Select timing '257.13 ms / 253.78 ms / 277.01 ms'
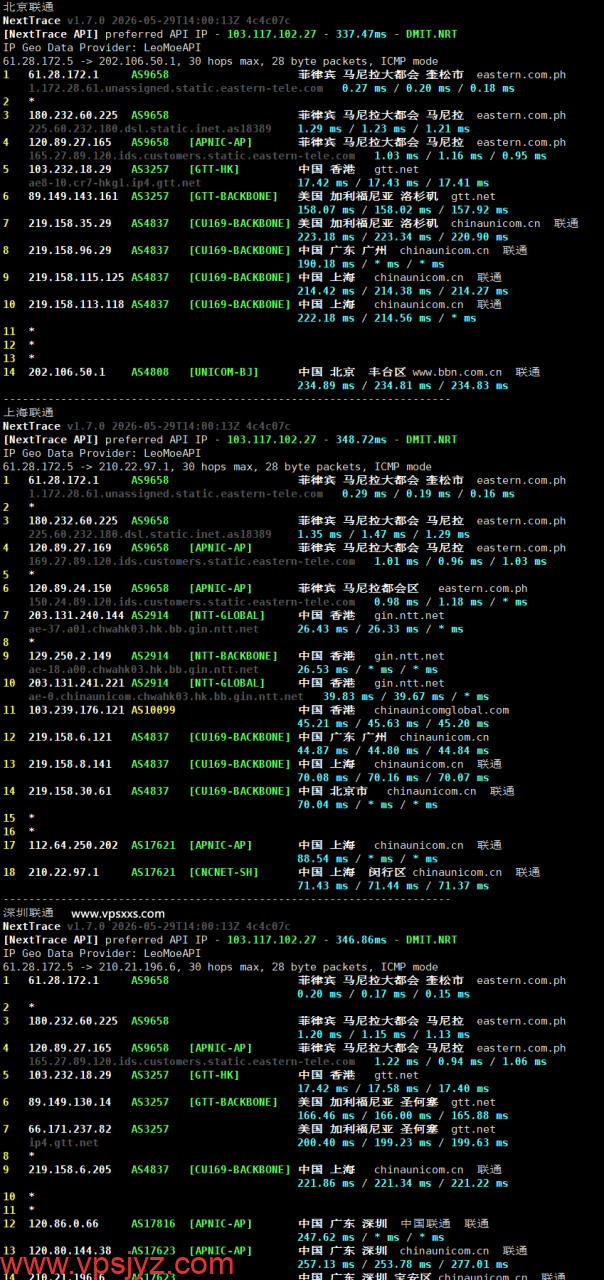This screenshot has width=604, height=1280. (x=403, y=1264)
